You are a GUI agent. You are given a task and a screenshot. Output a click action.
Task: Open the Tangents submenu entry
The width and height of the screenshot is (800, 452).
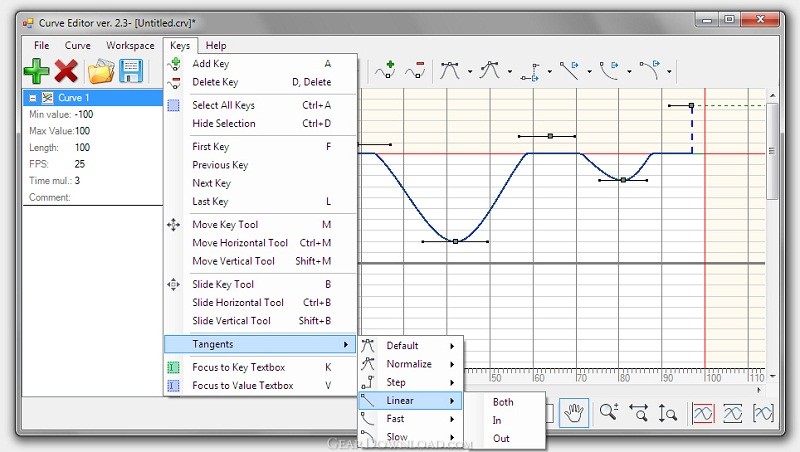pyautogui.click(x=260, y=344)
